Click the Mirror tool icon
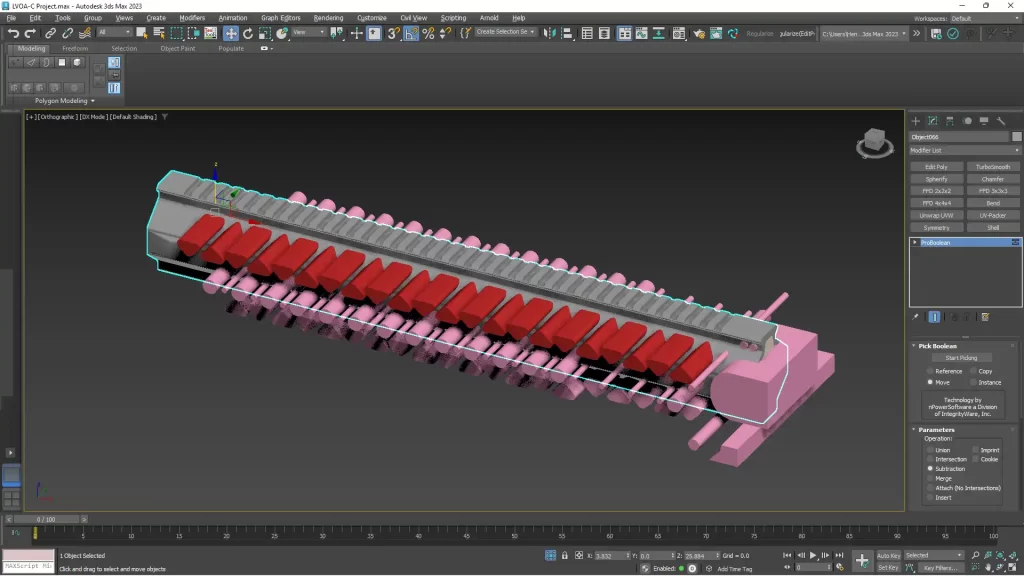Viewport: 1024px width, 576px height. pyautogui.click(x=550, y=33)
